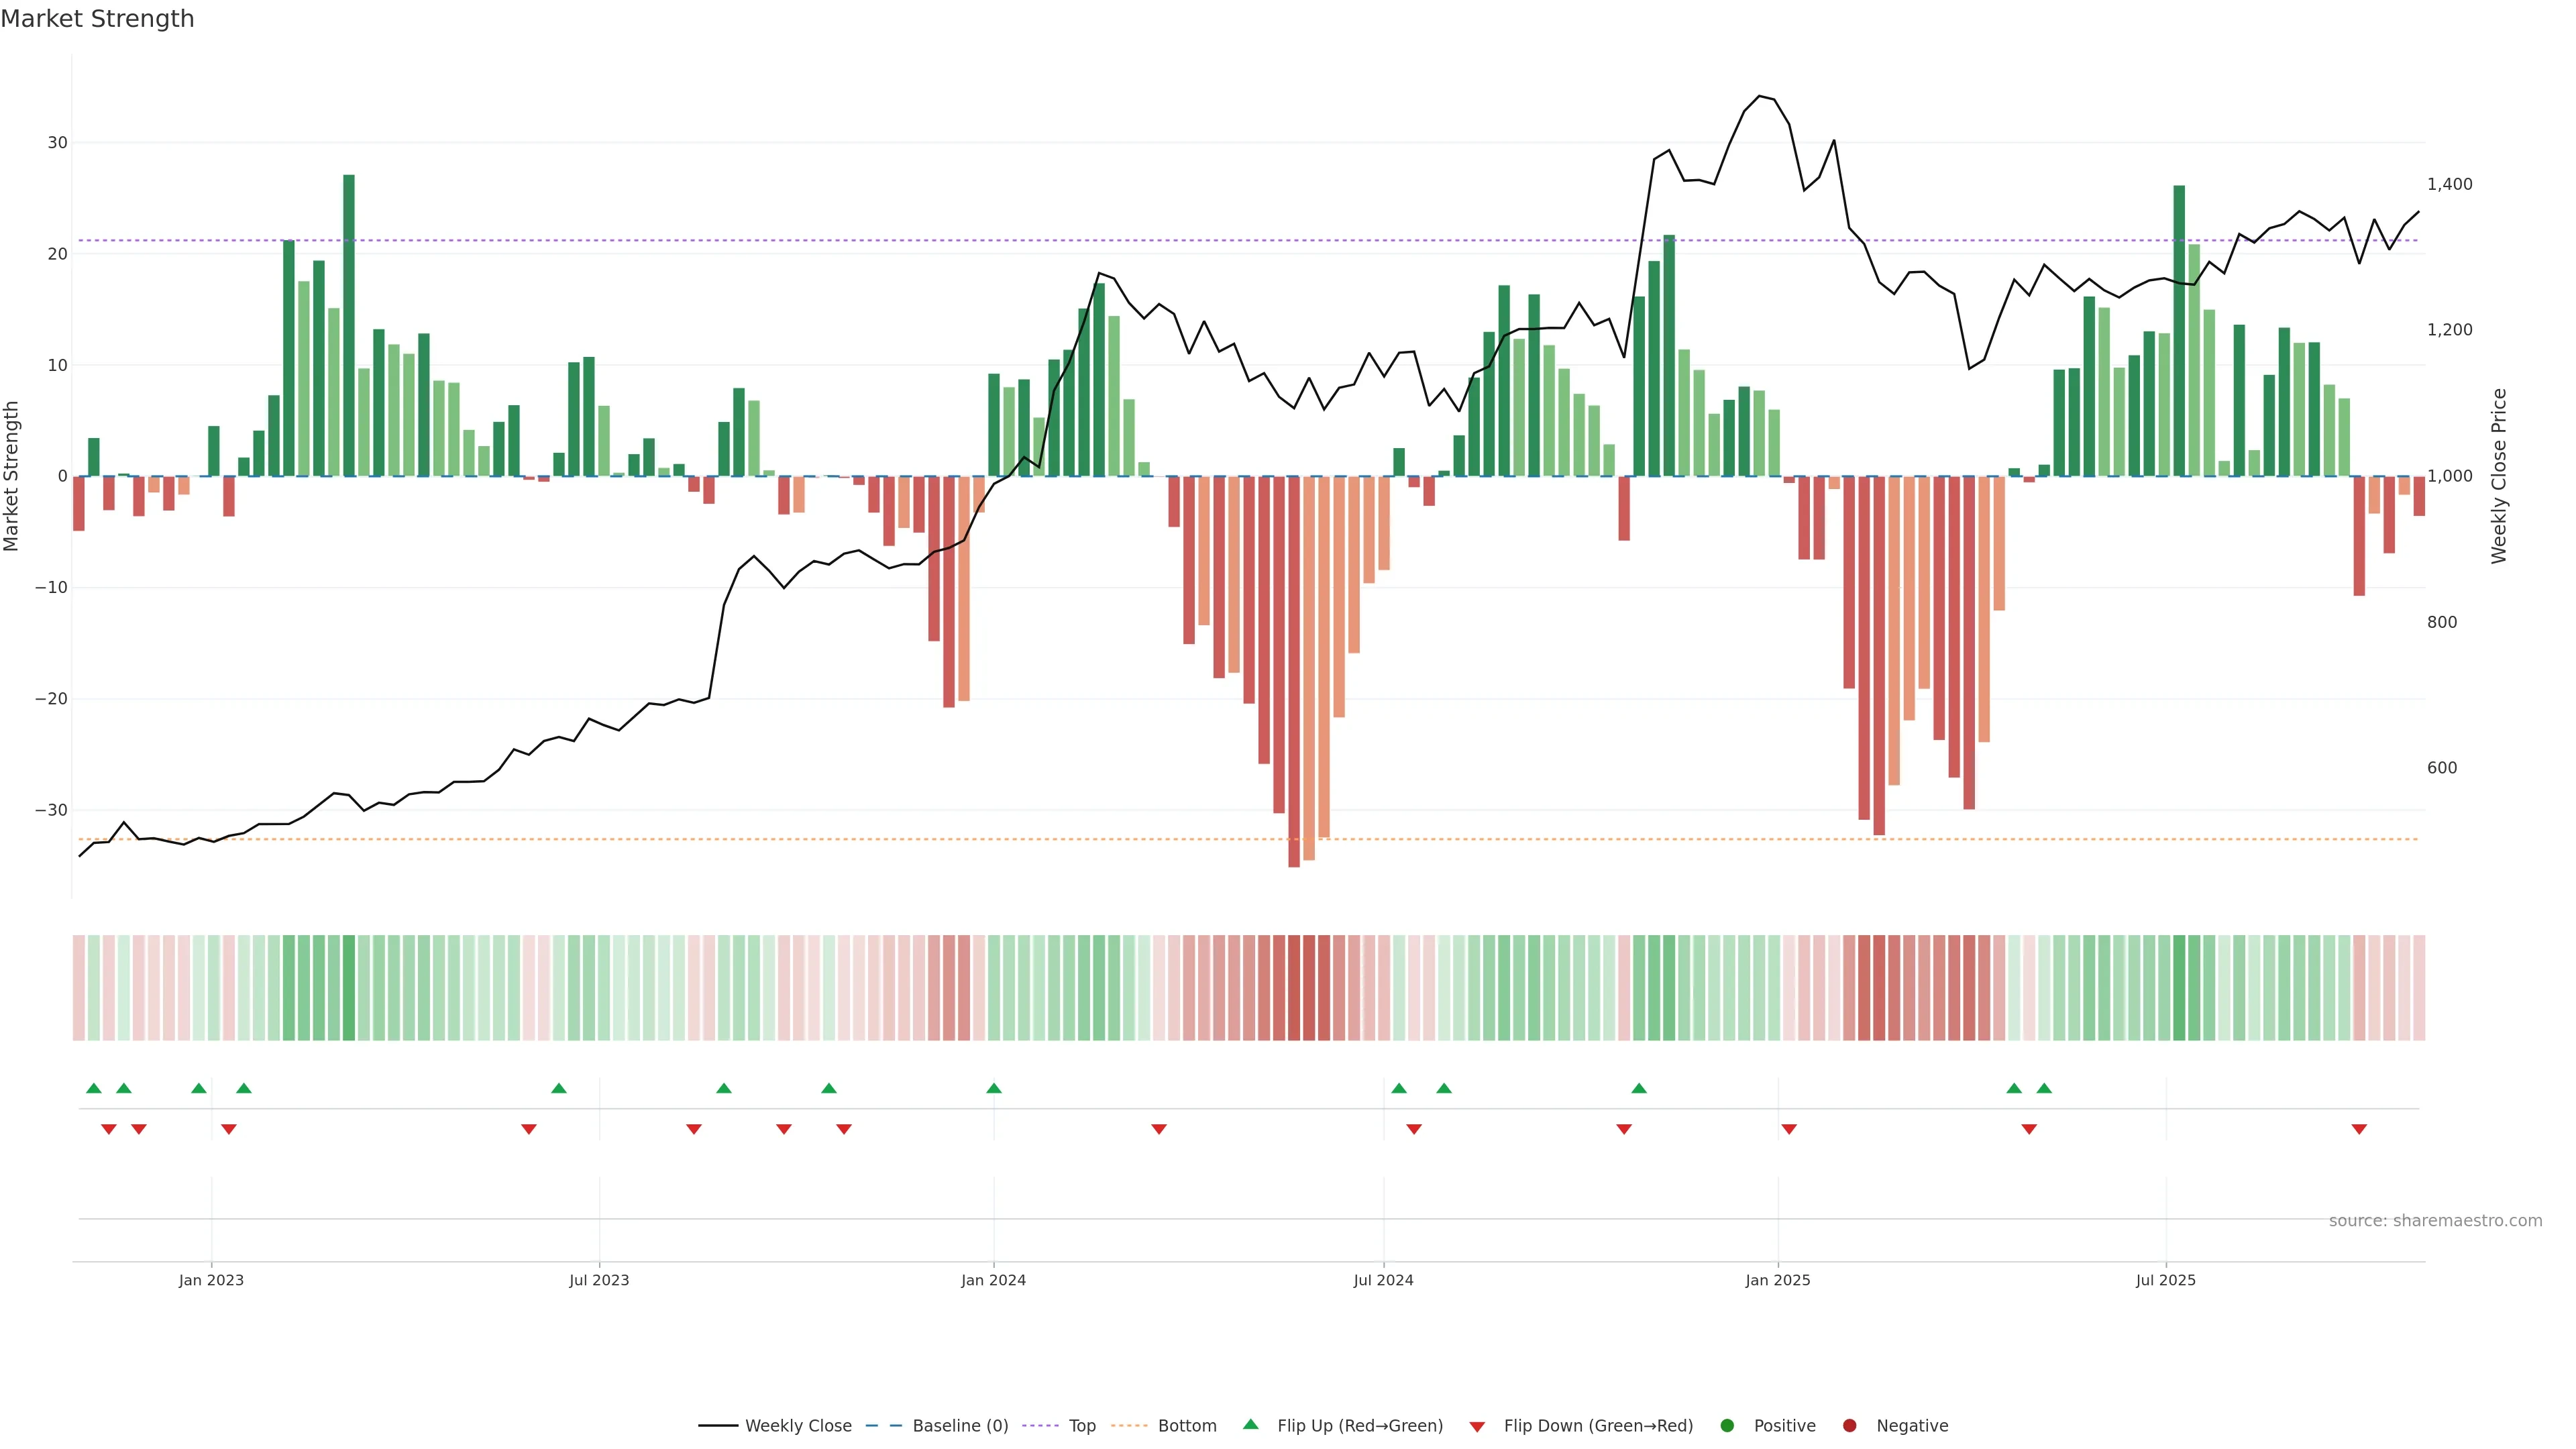Click last flip down marker on far right

[x=2359, y=1129]
